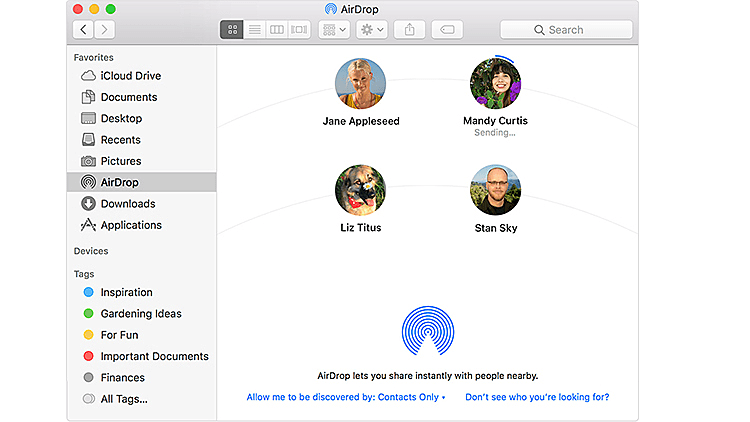The width and height of the screenshot is (750, 422).
Task: Click the Edit Tags toolbar button
Action: coord(446,30)
